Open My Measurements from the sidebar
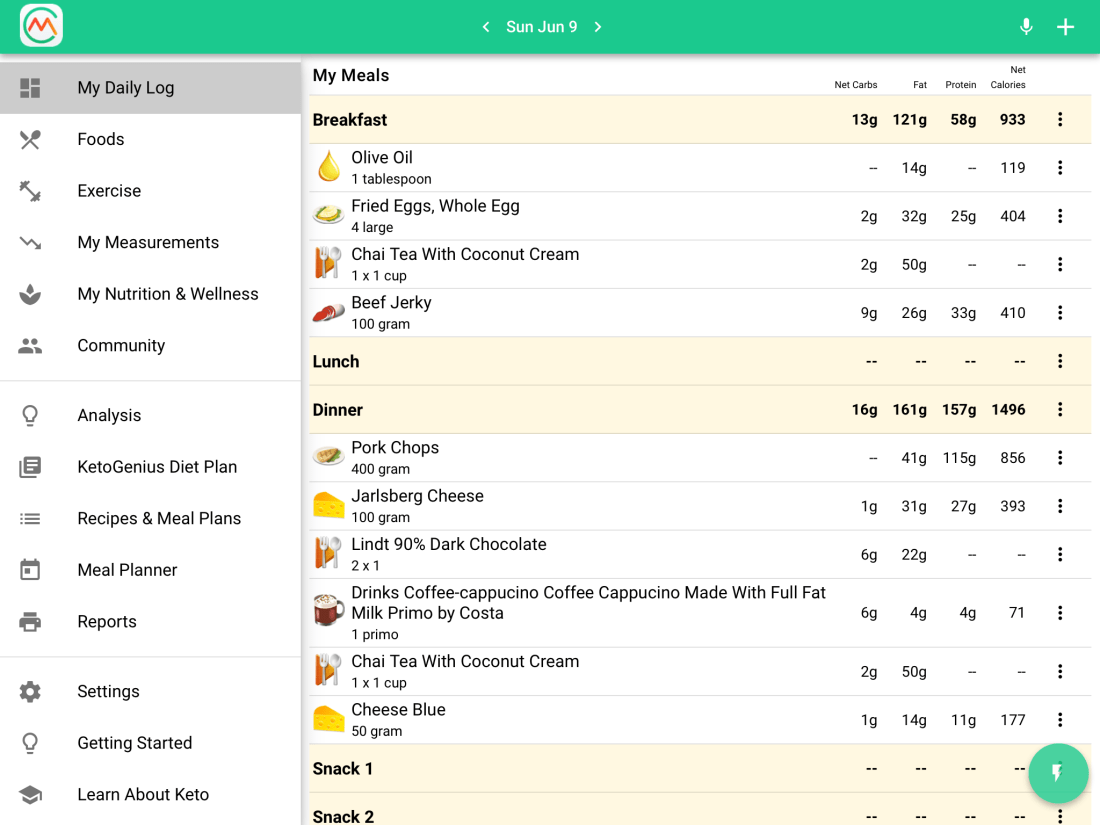The width and height of the screenshot is (1100, 825). pyautogui.click(x=148, y=242)
